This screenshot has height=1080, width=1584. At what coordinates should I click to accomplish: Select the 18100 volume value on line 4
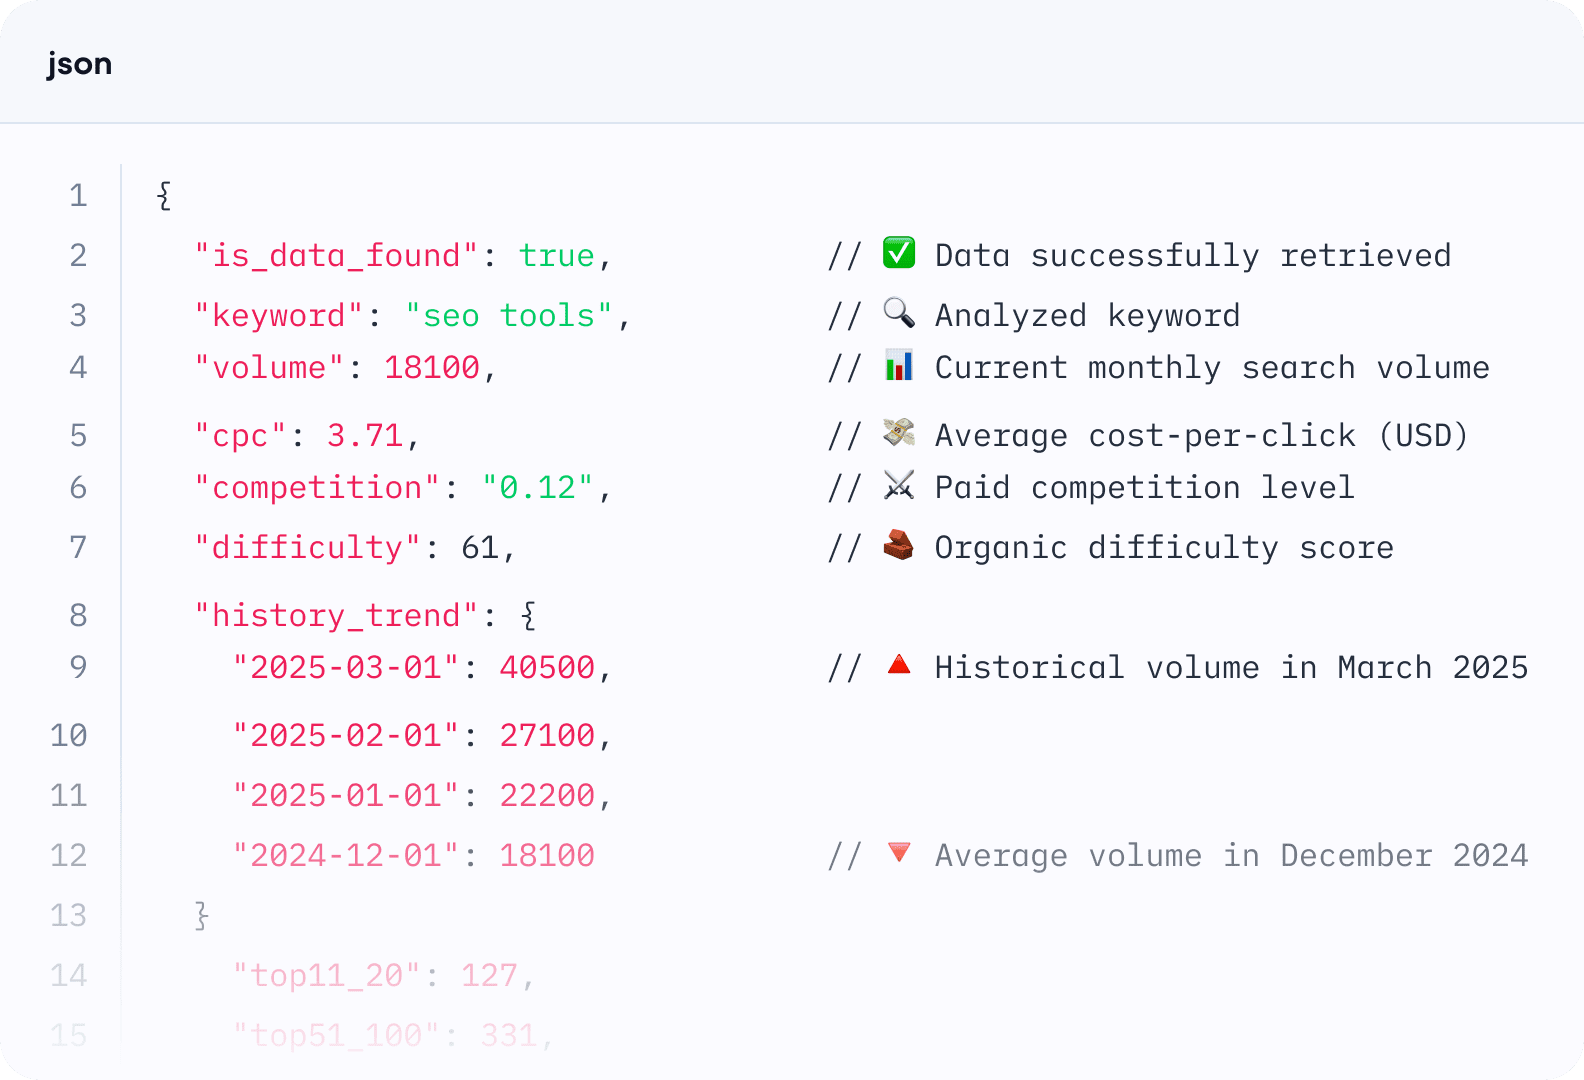click(432, 368)
